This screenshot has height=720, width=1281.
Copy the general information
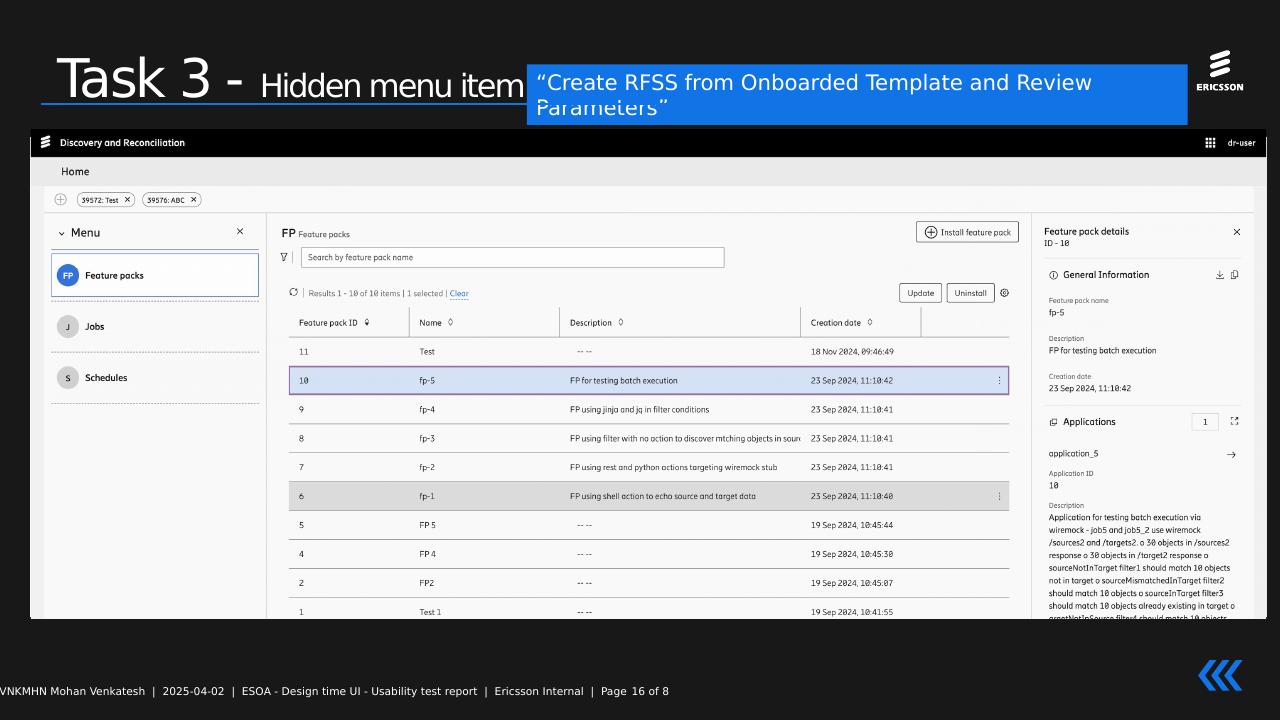1235,275
